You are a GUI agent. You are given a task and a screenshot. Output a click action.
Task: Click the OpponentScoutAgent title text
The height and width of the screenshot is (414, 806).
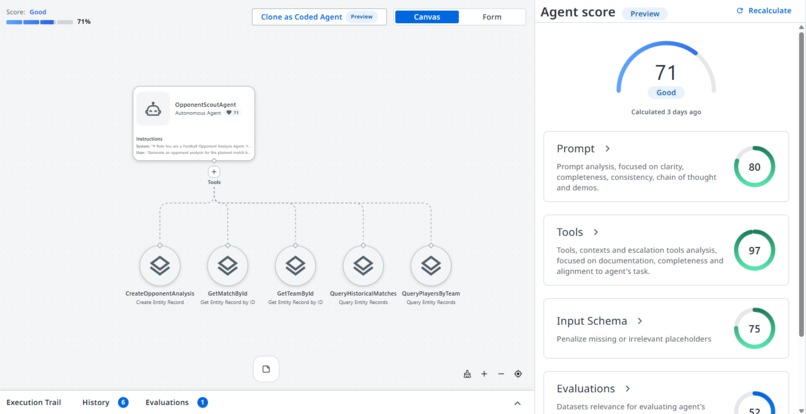pos(205,104)
